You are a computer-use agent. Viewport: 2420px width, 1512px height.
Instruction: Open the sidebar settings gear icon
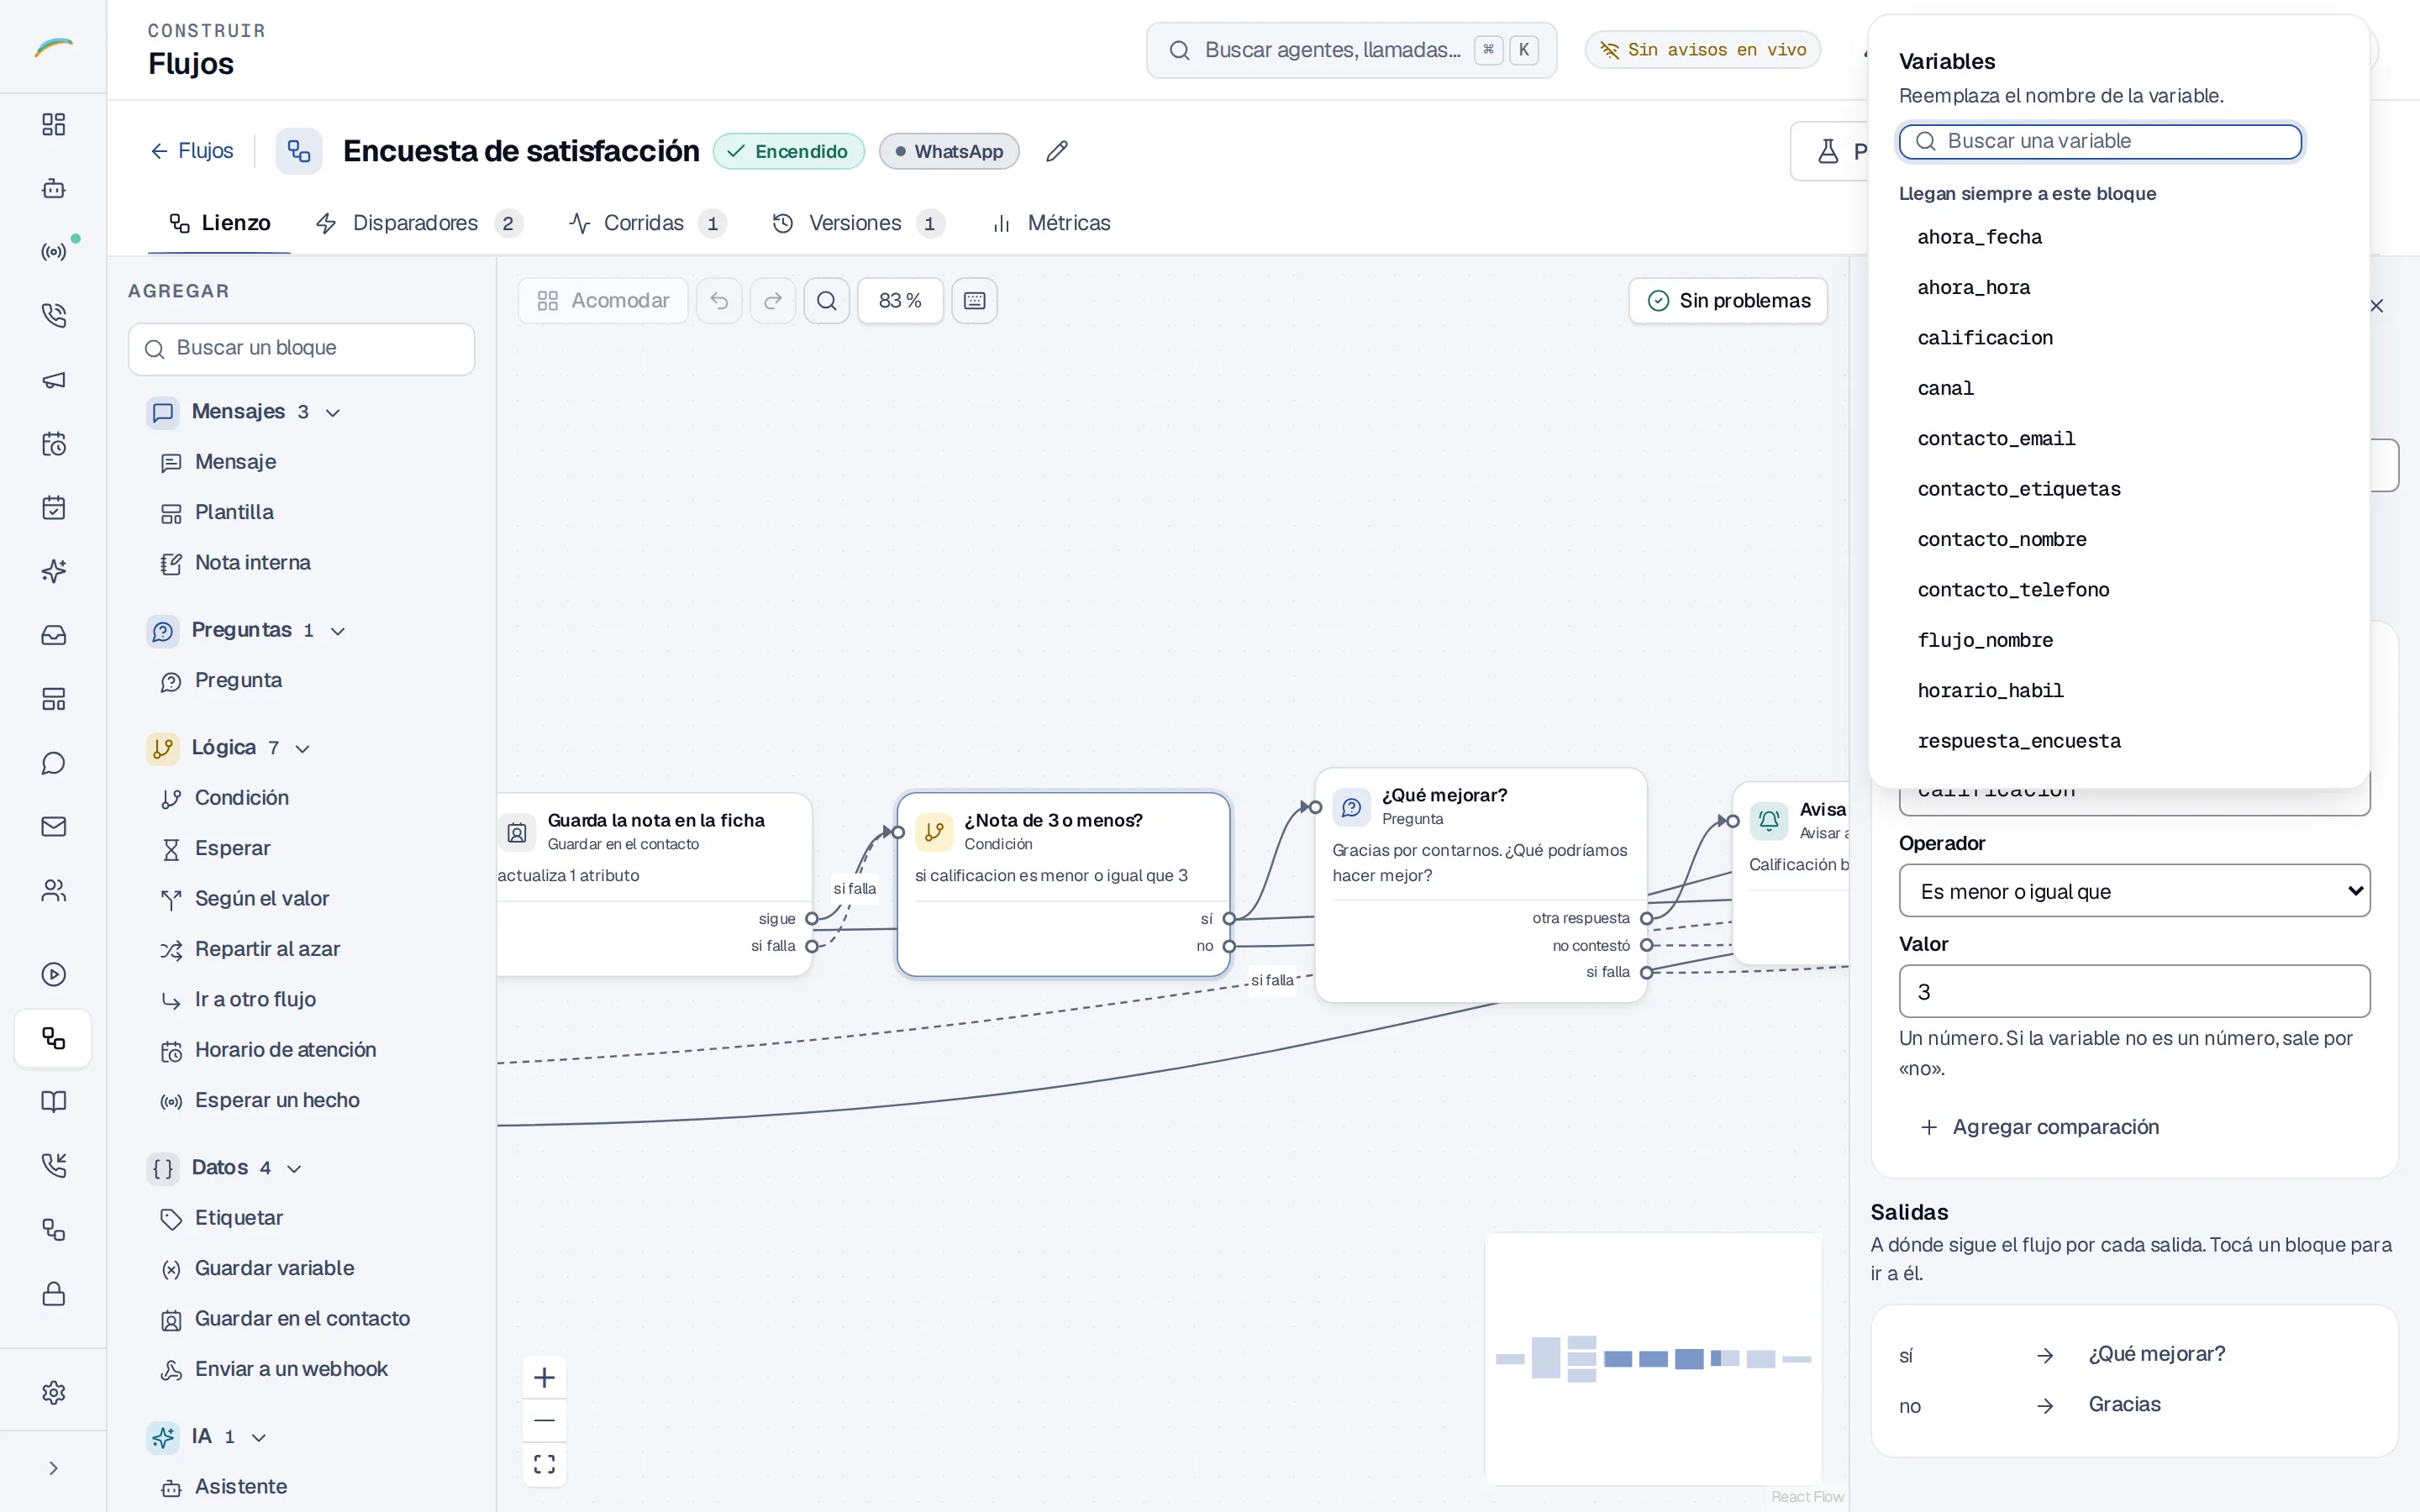(x=54, y=1393)
